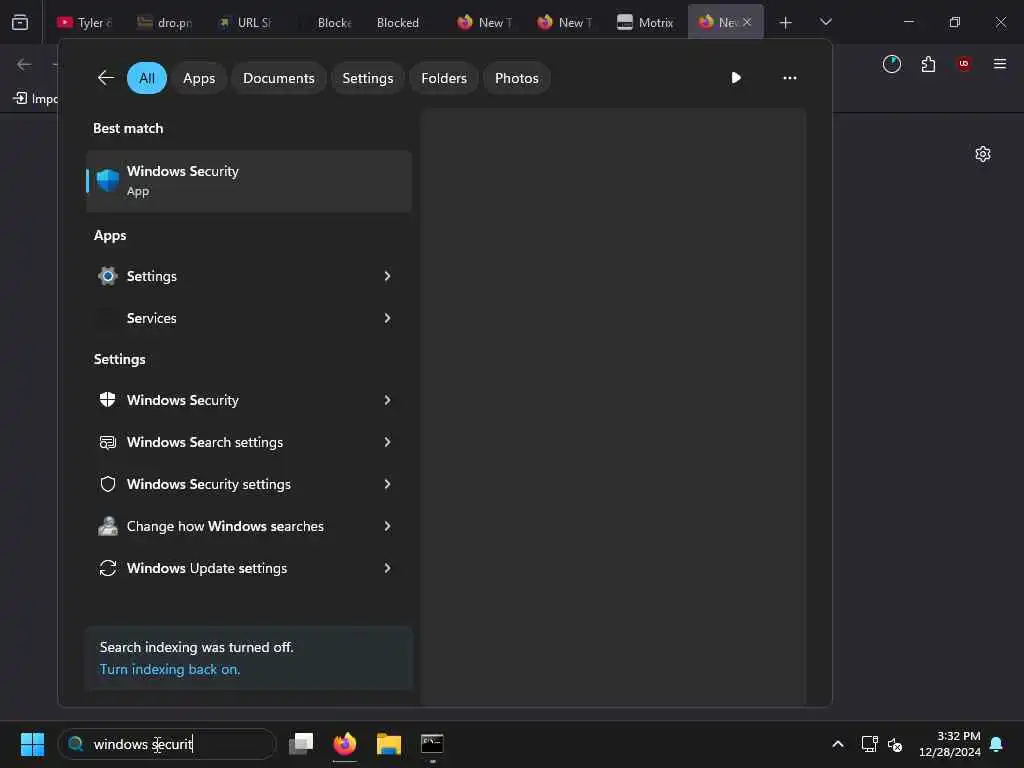Screen dimensions: 1024x768
Task: Expand the Settings app result chevron
Action: (387, 276)
